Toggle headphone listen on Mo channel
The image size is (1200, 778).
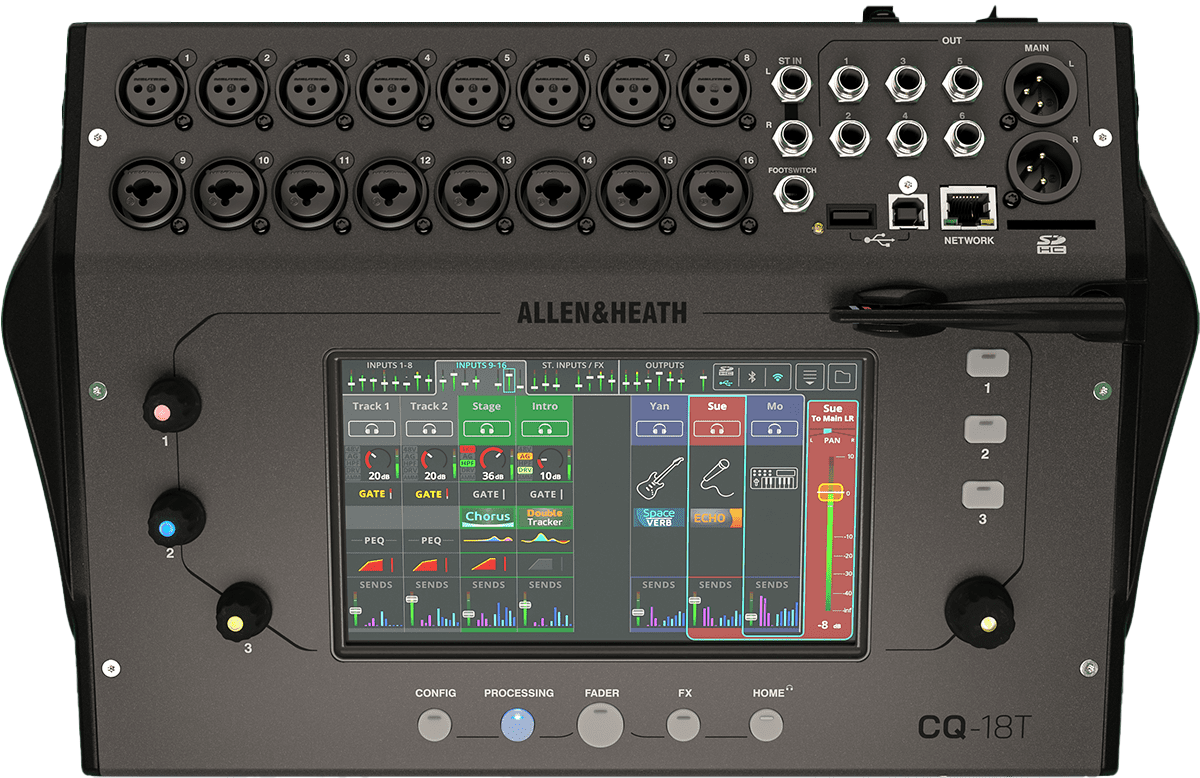coord(774,428)
